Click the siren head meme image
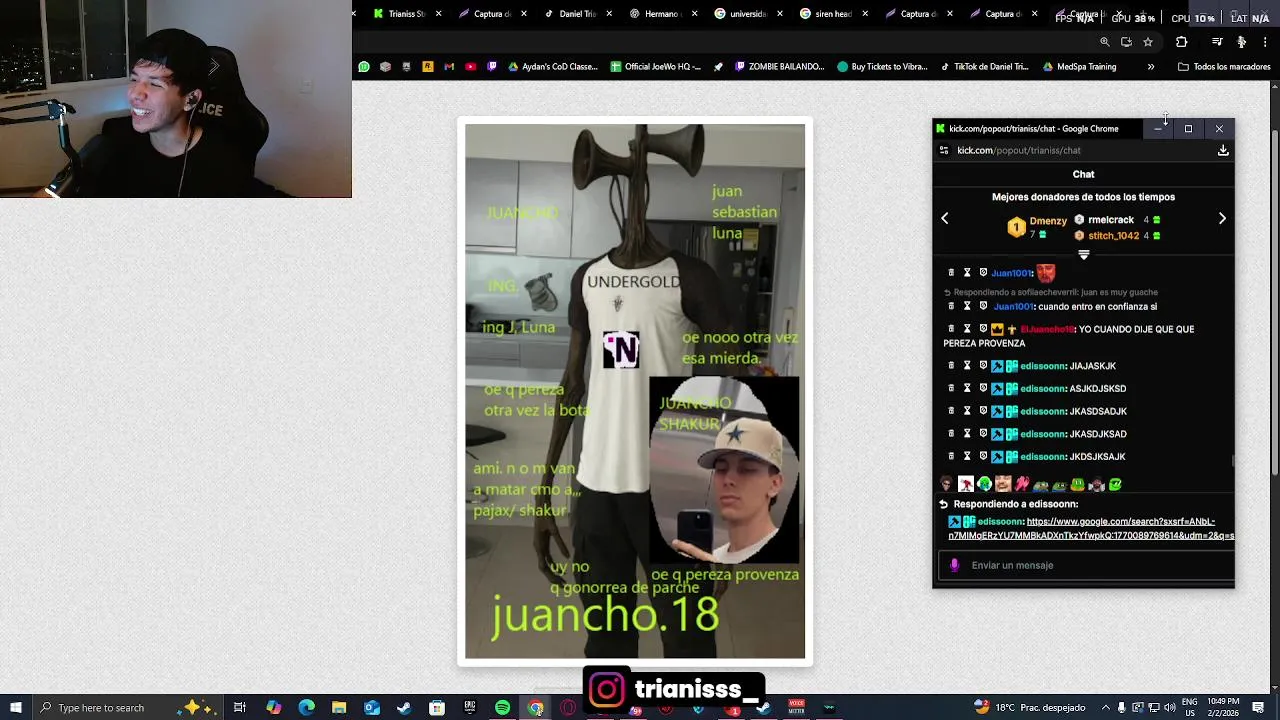Viewport: 1280px width, 720px height. point(635,392)
